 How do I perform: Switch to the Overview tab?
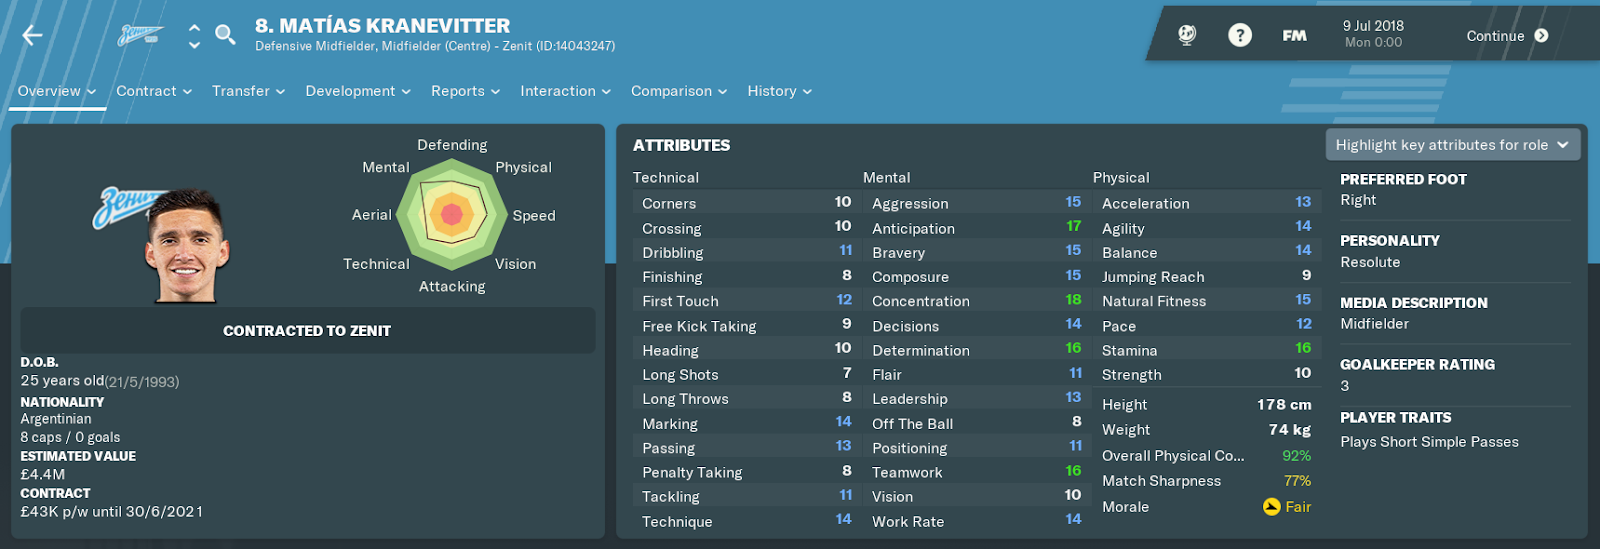[57, 91]
